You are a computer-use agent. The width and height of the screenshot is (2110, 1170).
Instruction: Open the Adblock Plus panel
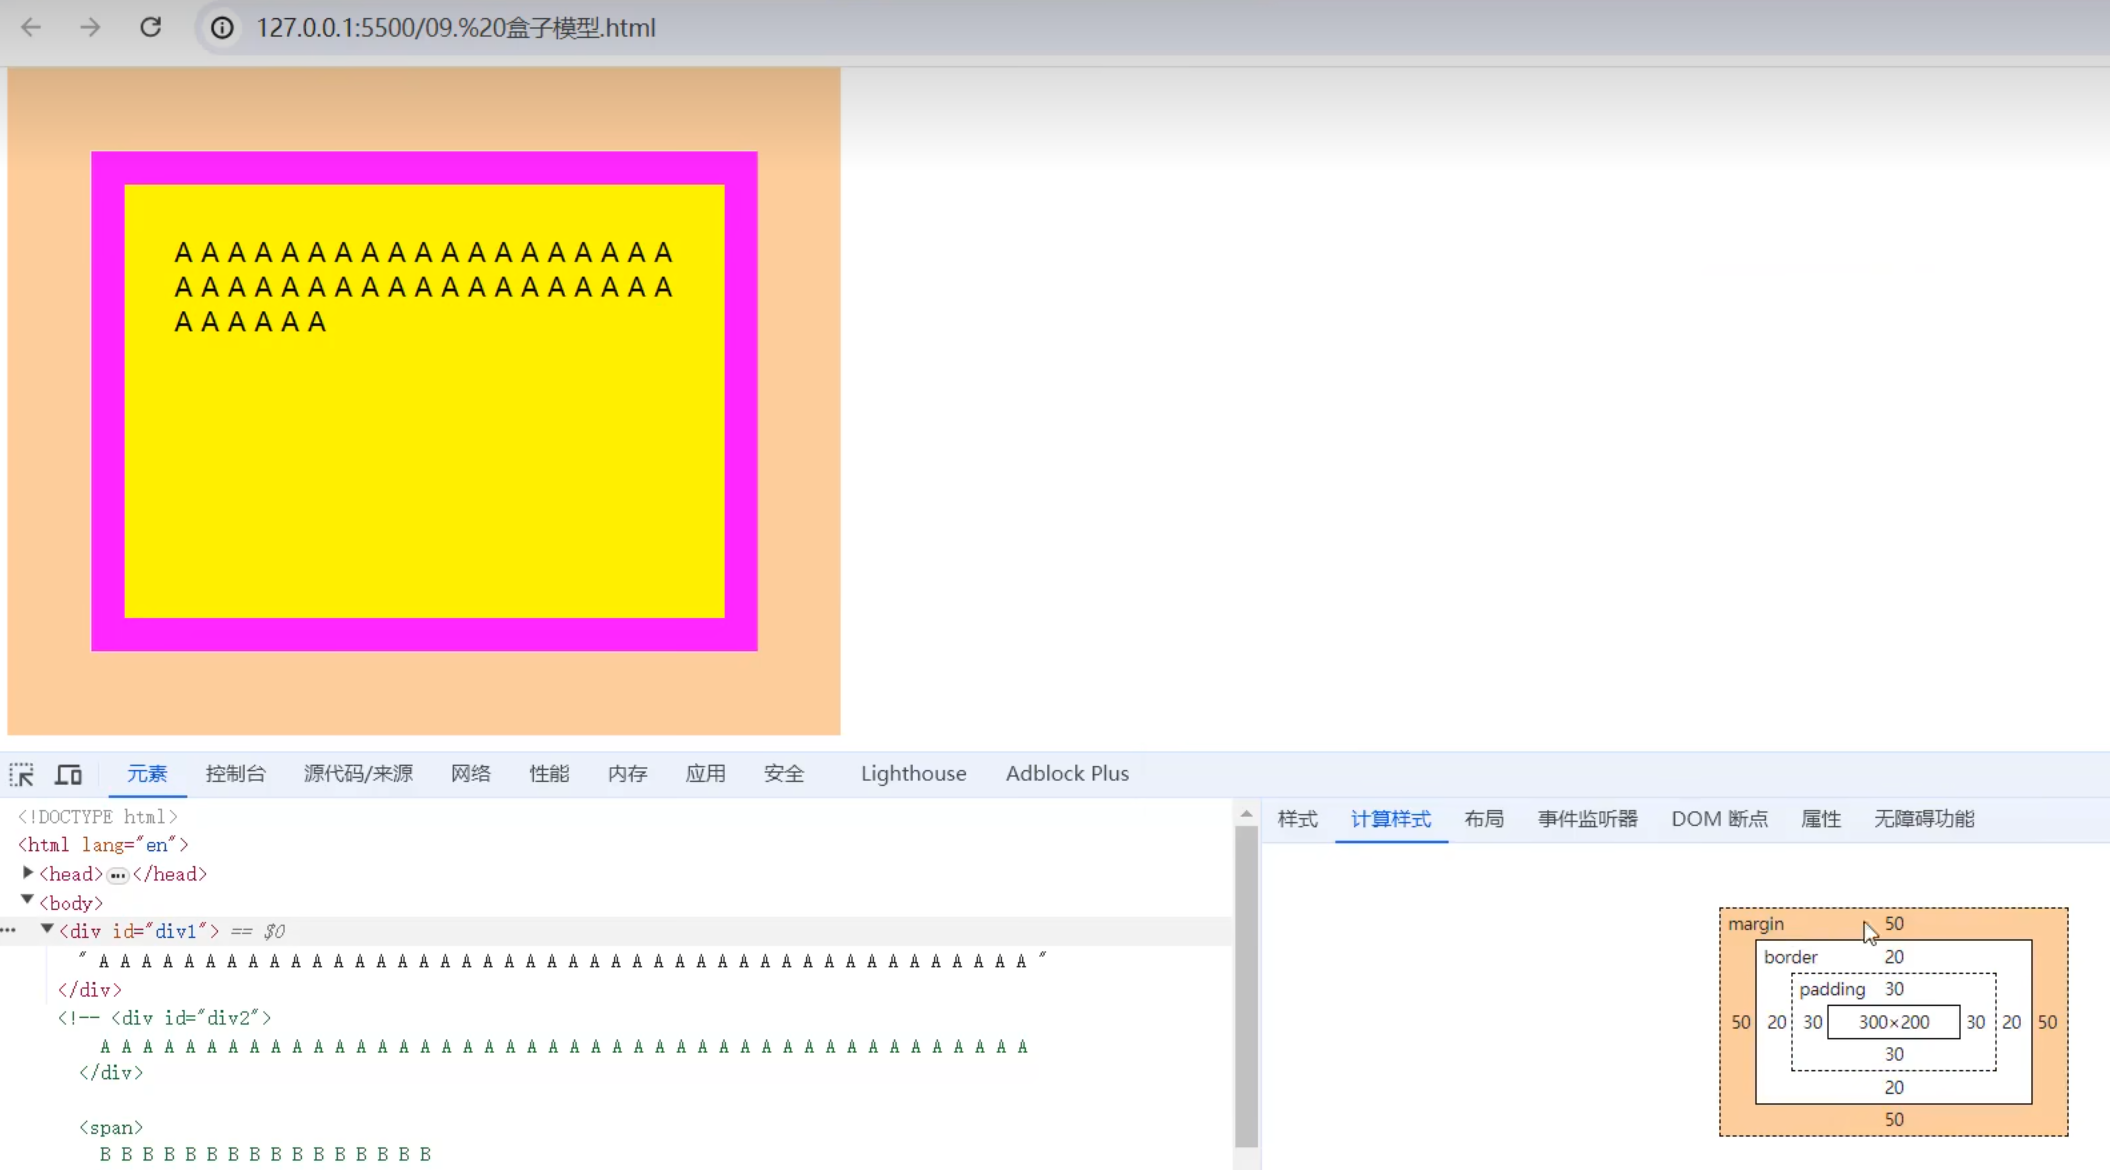[x=1067, y=773]
